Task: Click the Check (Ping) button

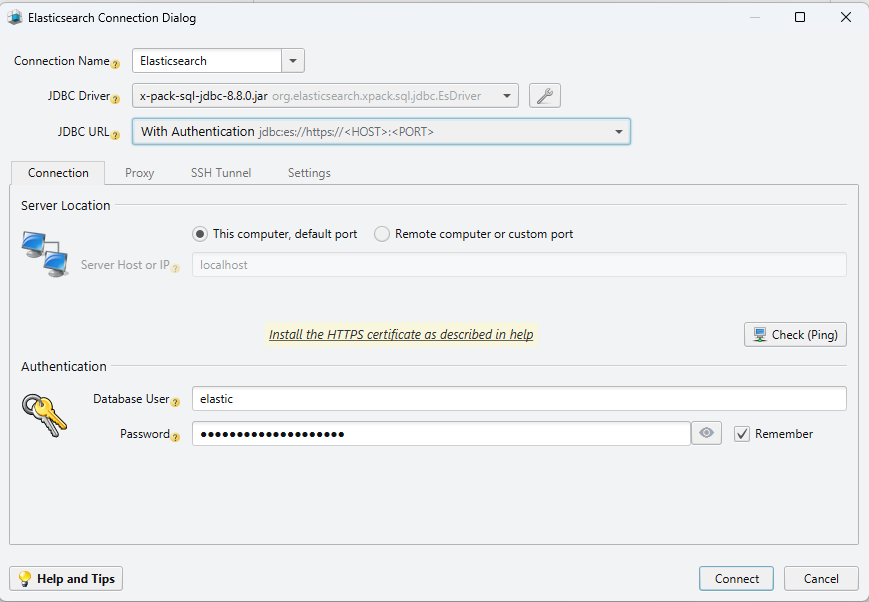Action: point(795,334)
